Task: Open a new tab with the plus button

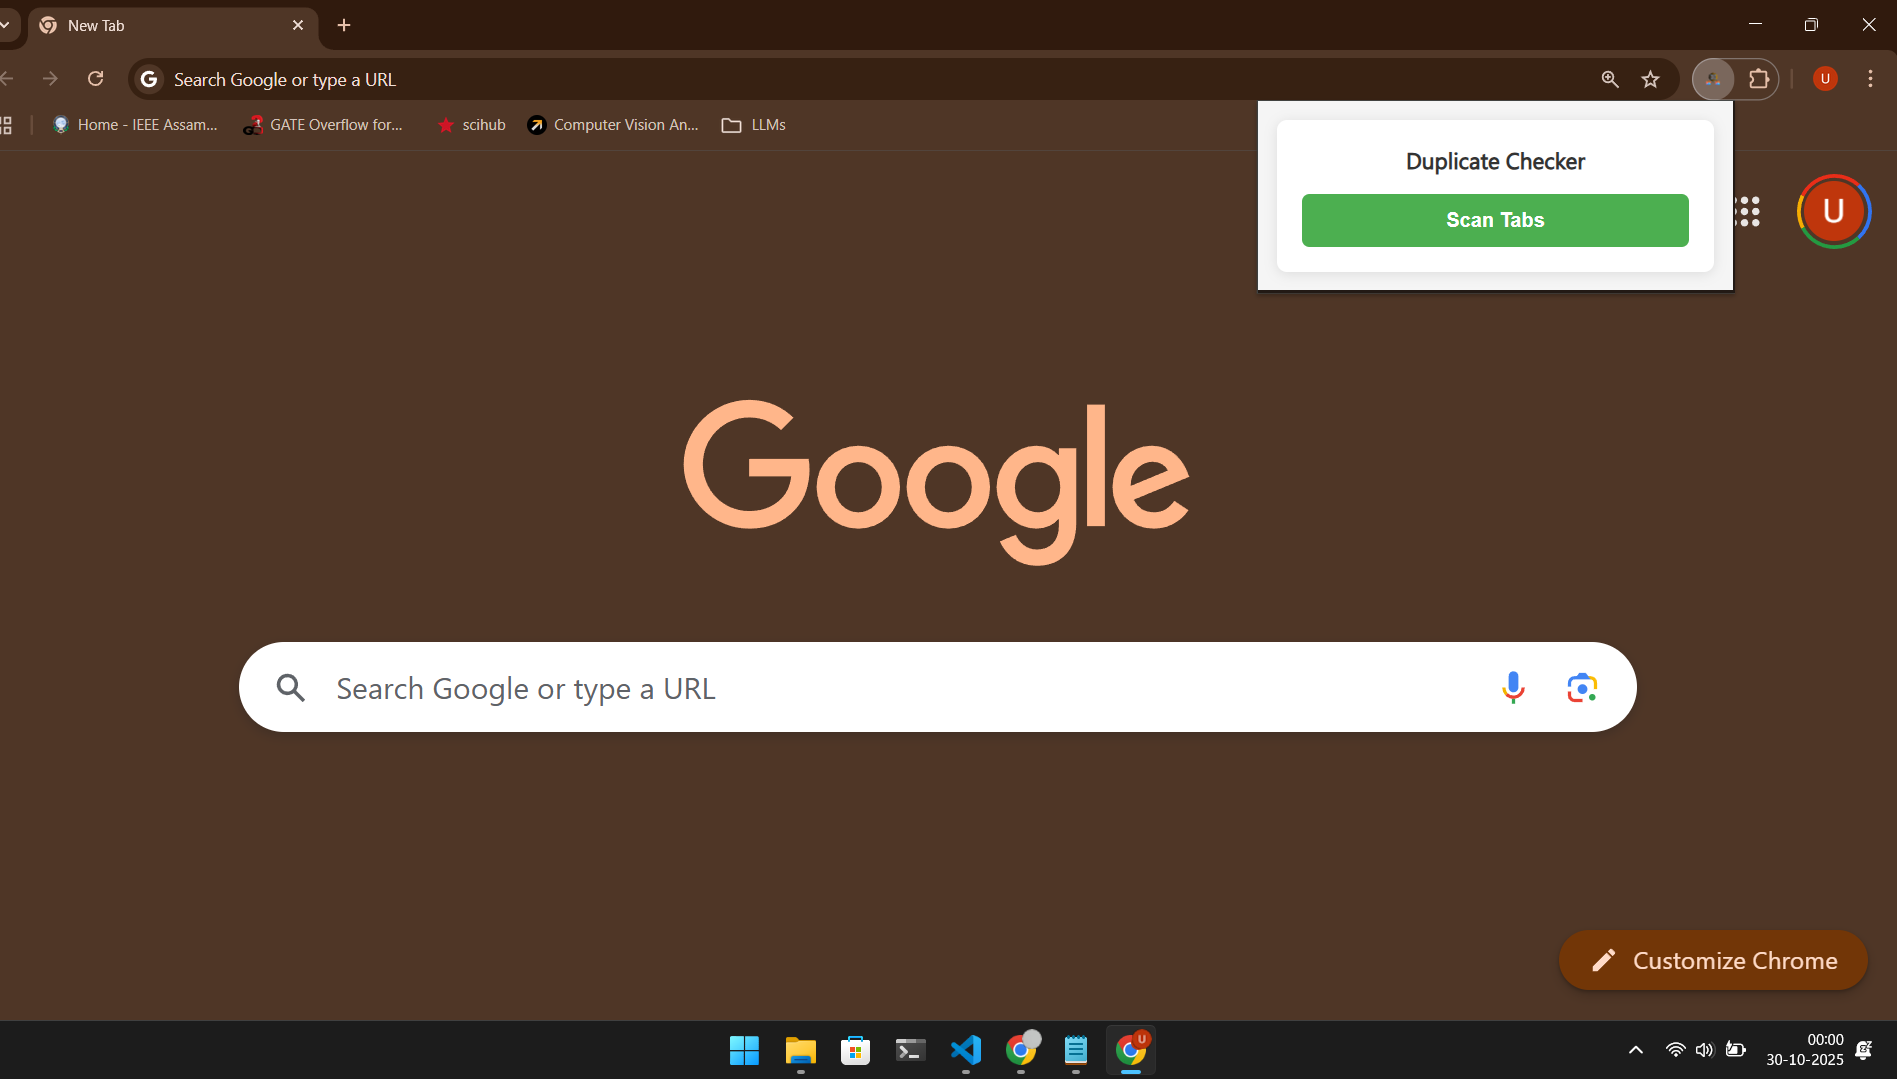Action: pos(344,25)
